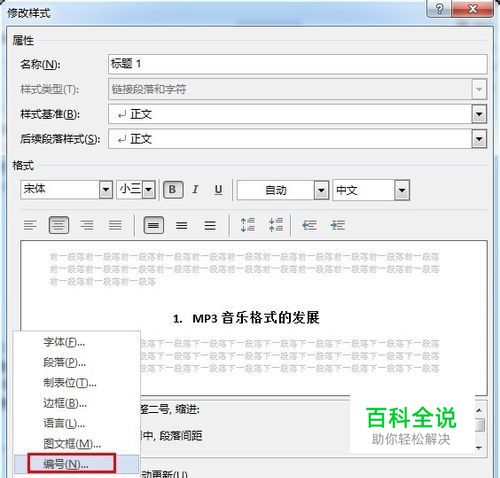Screen dimensions: 500x478
Task: Open the 小三 font size dropdown
Action: click(149, 190)
